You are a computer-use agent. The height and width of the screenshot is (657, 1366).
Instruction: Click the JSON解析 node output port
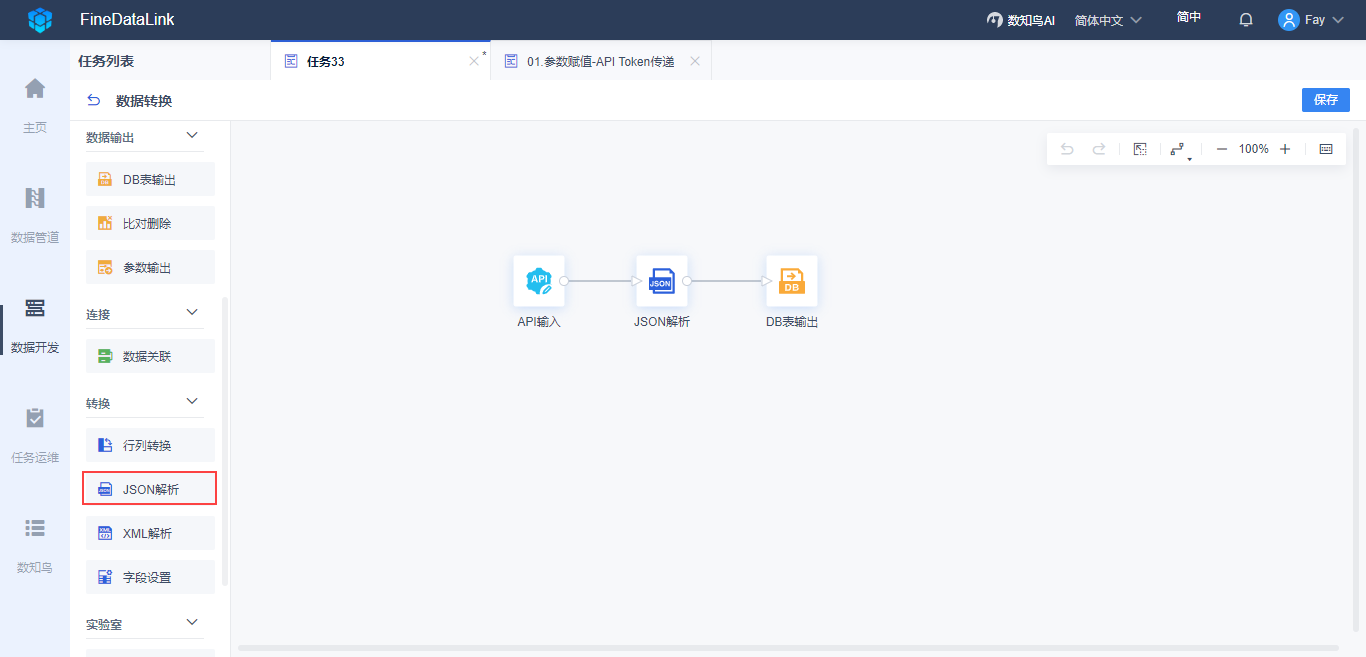[x=687, y=281]
